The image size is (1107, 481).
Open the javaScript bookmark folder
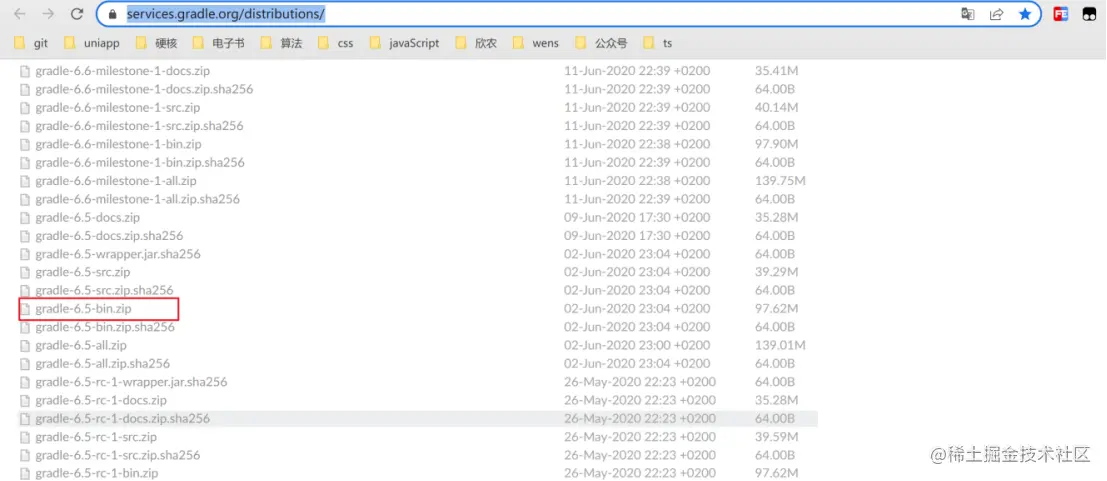coord(405,43)
